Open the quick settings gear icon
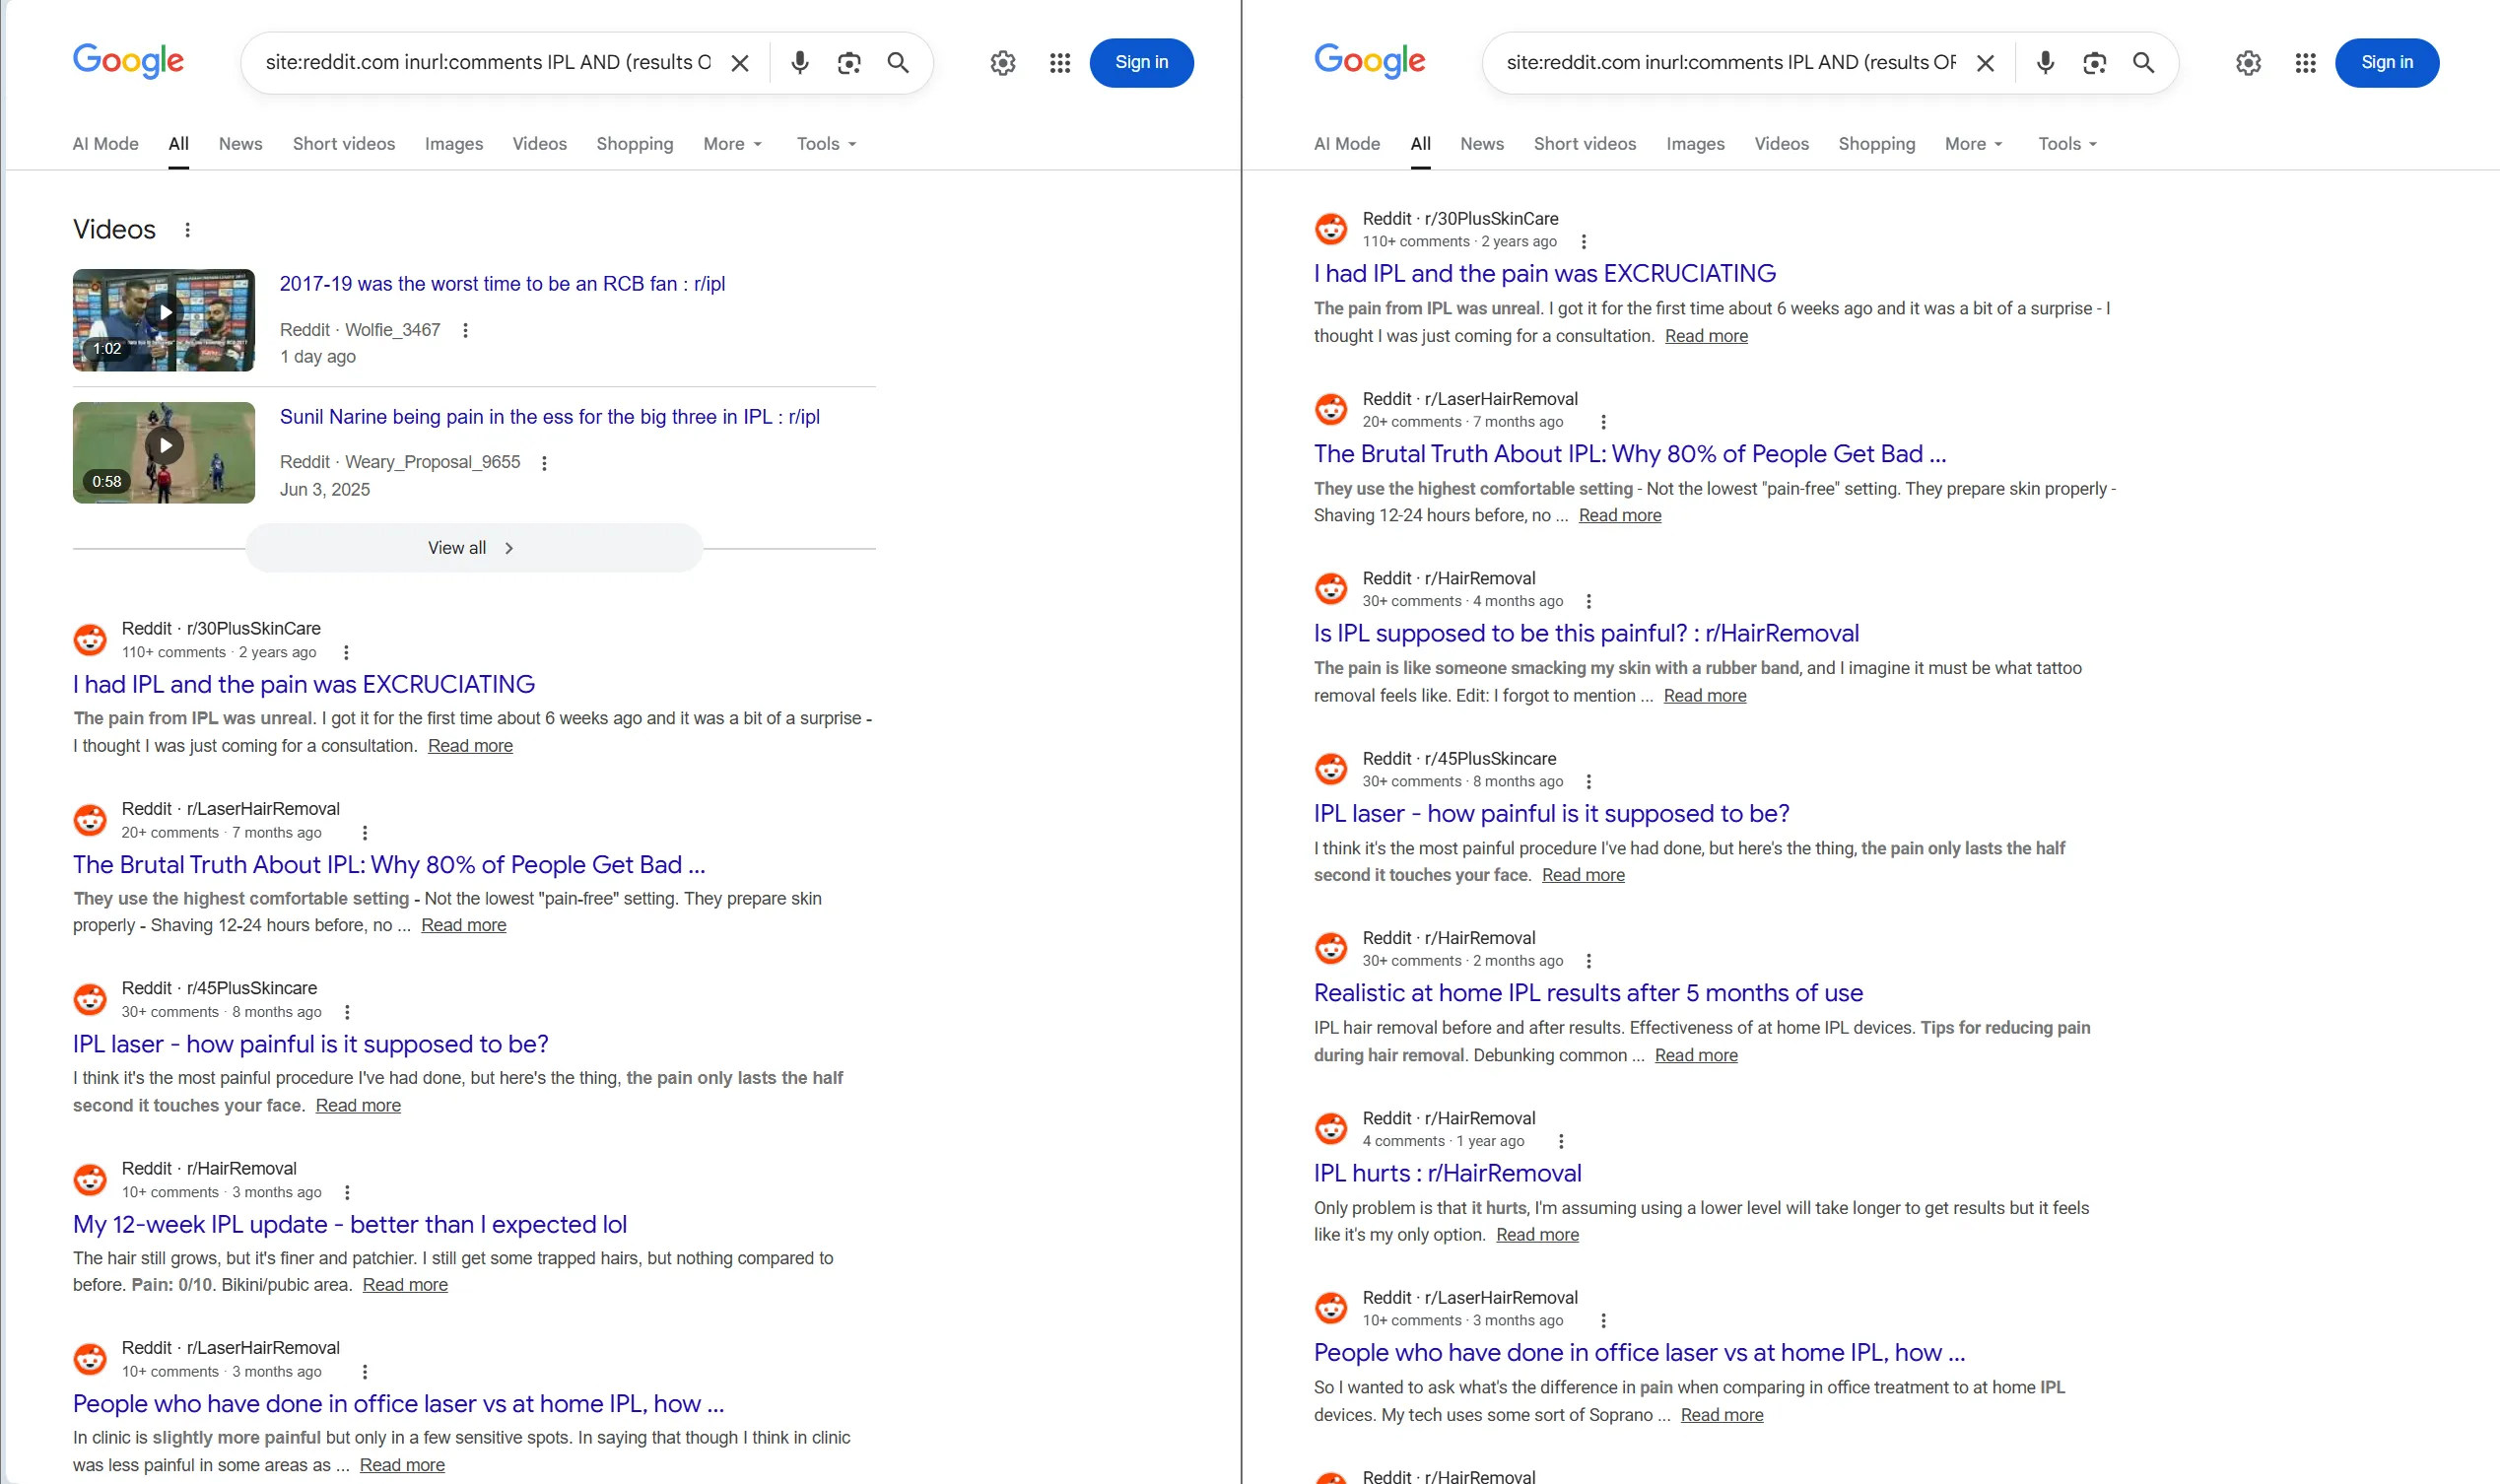The height and width of the screenshot is (1484, 2500). (1002, 62)
